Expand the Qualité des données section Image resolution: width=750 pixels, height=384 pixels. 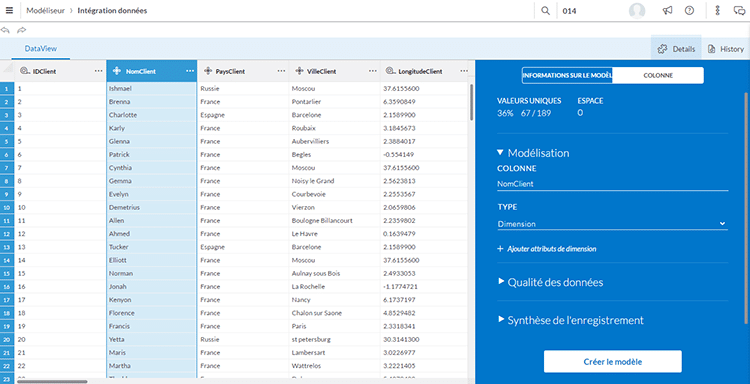(x=501, y=282)
